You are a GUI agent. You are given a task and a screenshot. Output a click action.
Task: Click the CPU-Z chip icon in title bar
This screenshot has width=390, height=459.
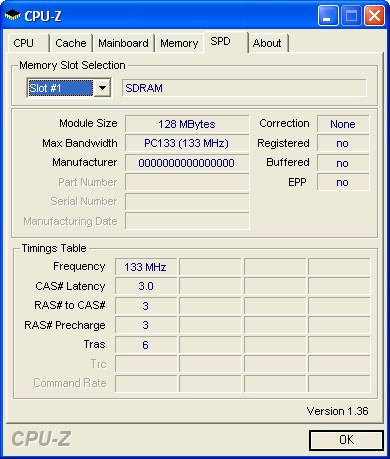(x=13, y=15)
